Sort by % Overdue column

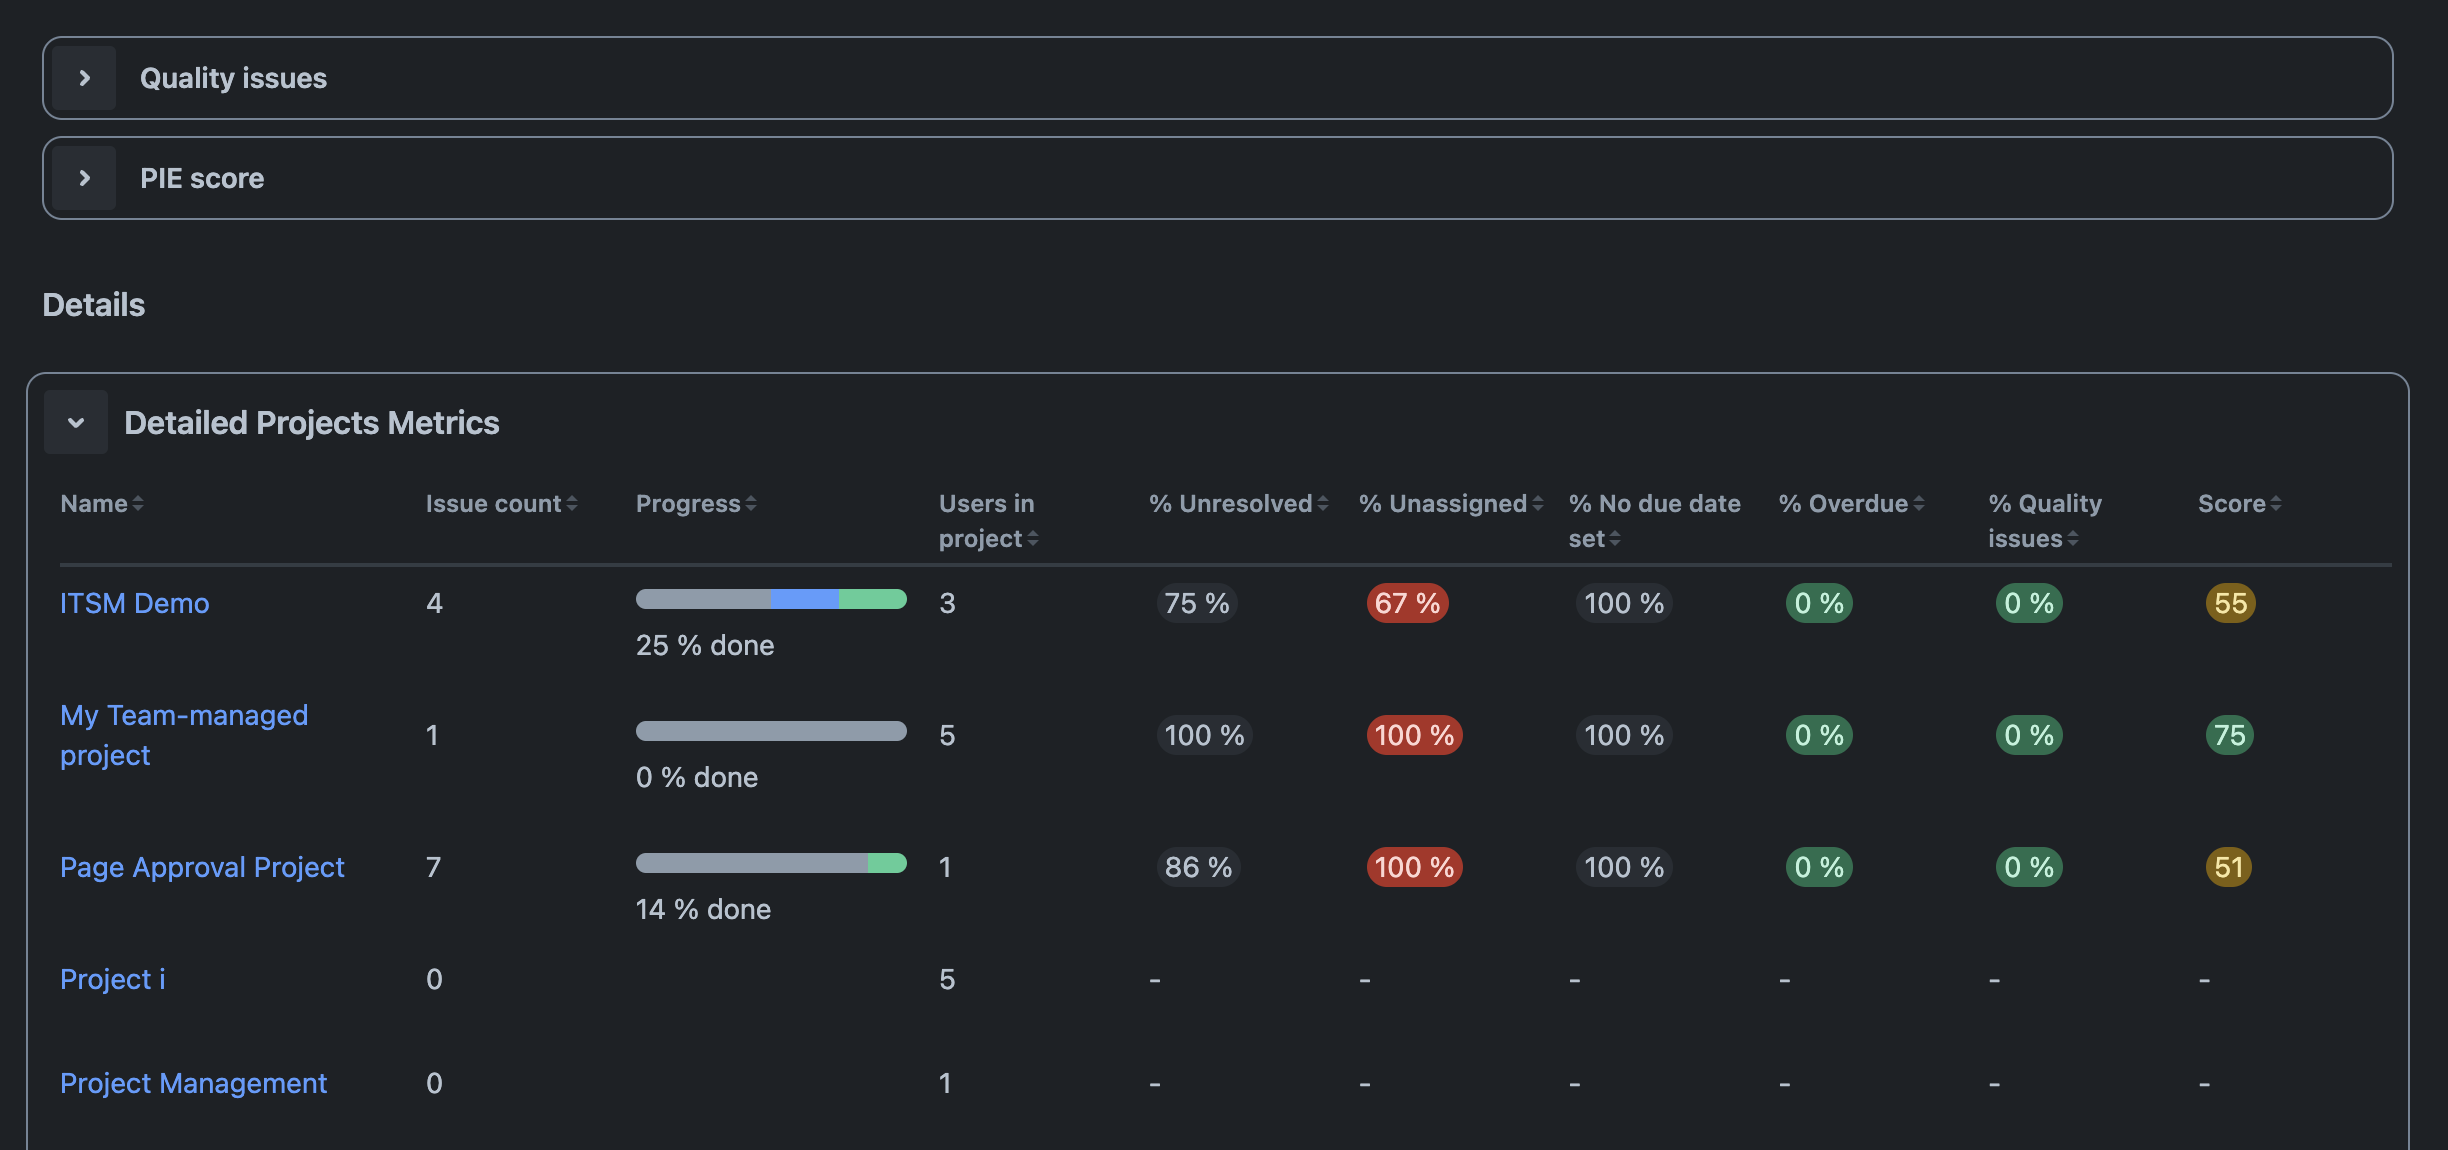[1851, 504]
